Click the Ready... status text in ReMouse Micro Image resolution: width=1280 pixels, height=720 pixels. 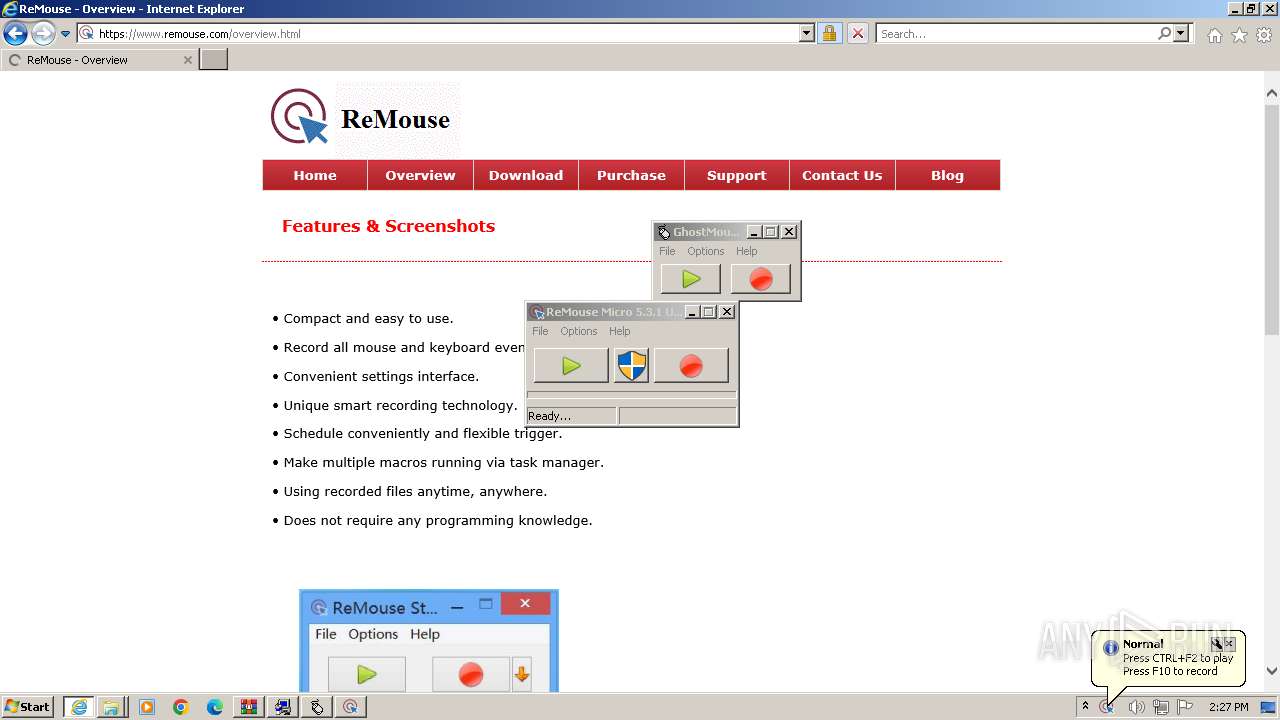click(549, 416)
